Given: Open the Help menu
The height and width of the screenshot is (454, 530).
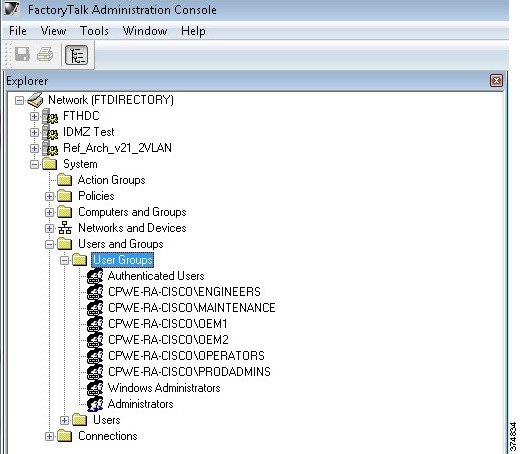Looking at the screenshot, I should tap(193, 31).
